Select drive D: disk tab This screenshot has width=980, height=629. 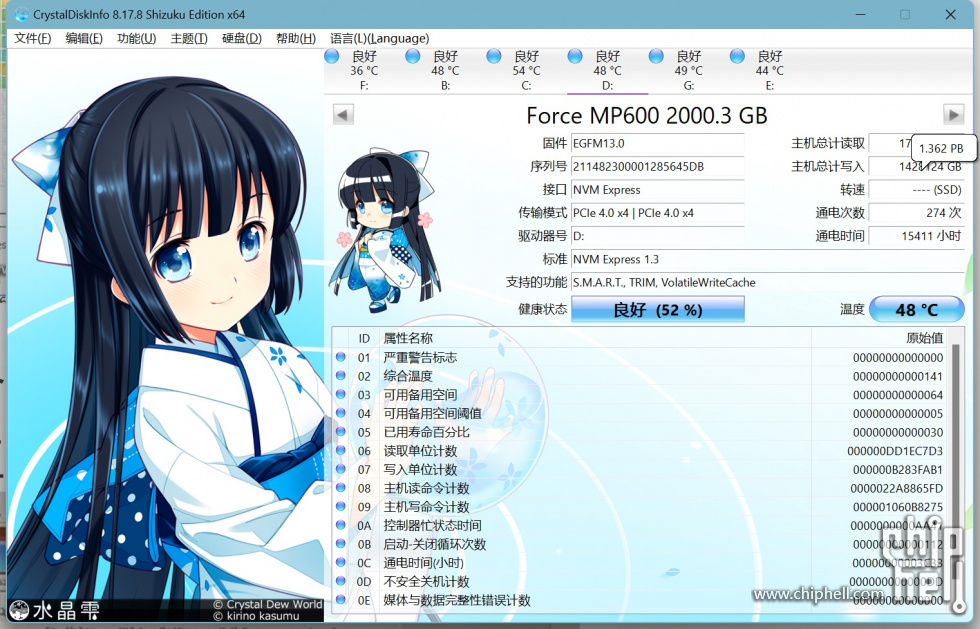click(608, 71)
